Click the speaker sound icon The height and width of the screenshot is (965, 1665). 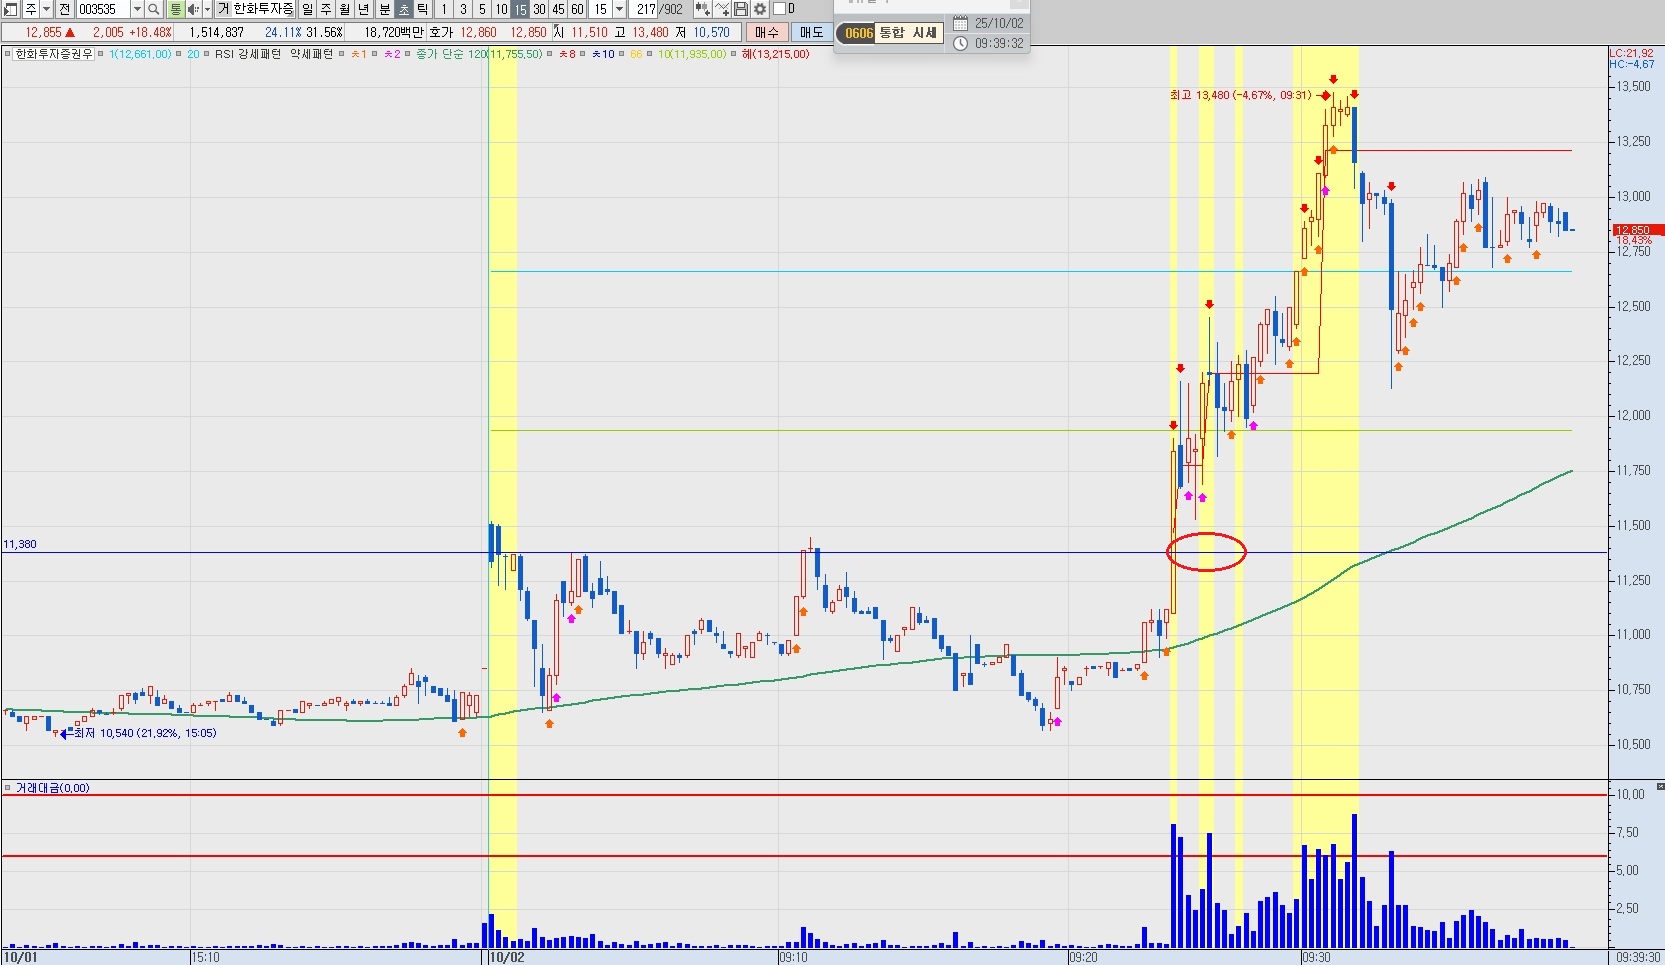coord(193,9)
